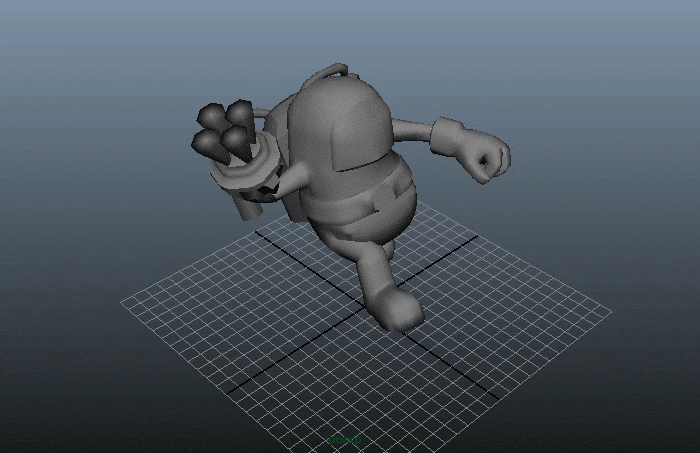Select the wrist cuff on the outstretched arm
Image resolution: width=700 pixels, height=453 pixels.
(447, 135)
